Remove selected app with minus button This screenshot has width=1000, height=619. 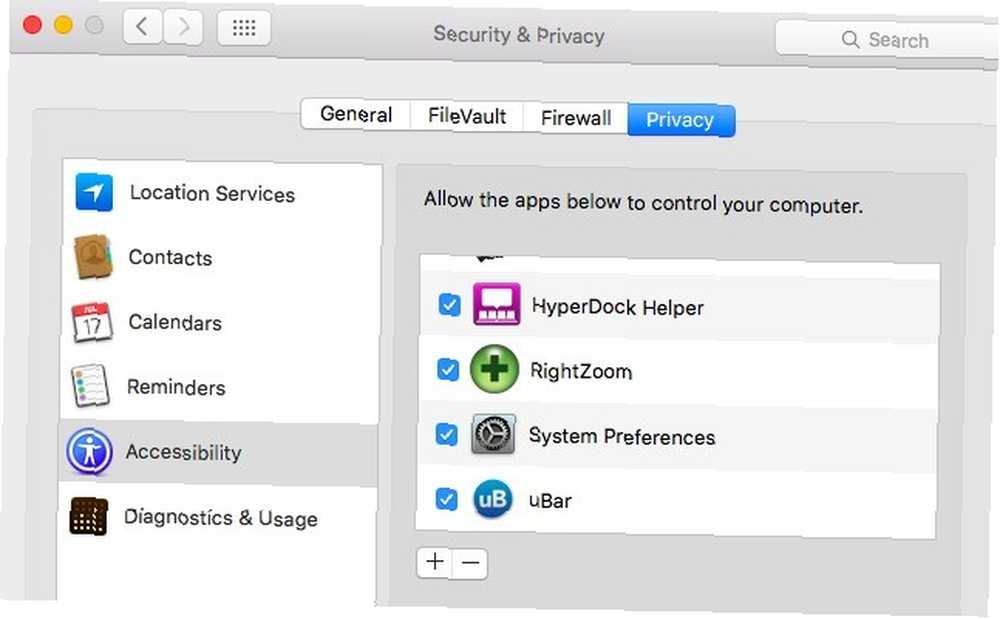coord(470,563)
